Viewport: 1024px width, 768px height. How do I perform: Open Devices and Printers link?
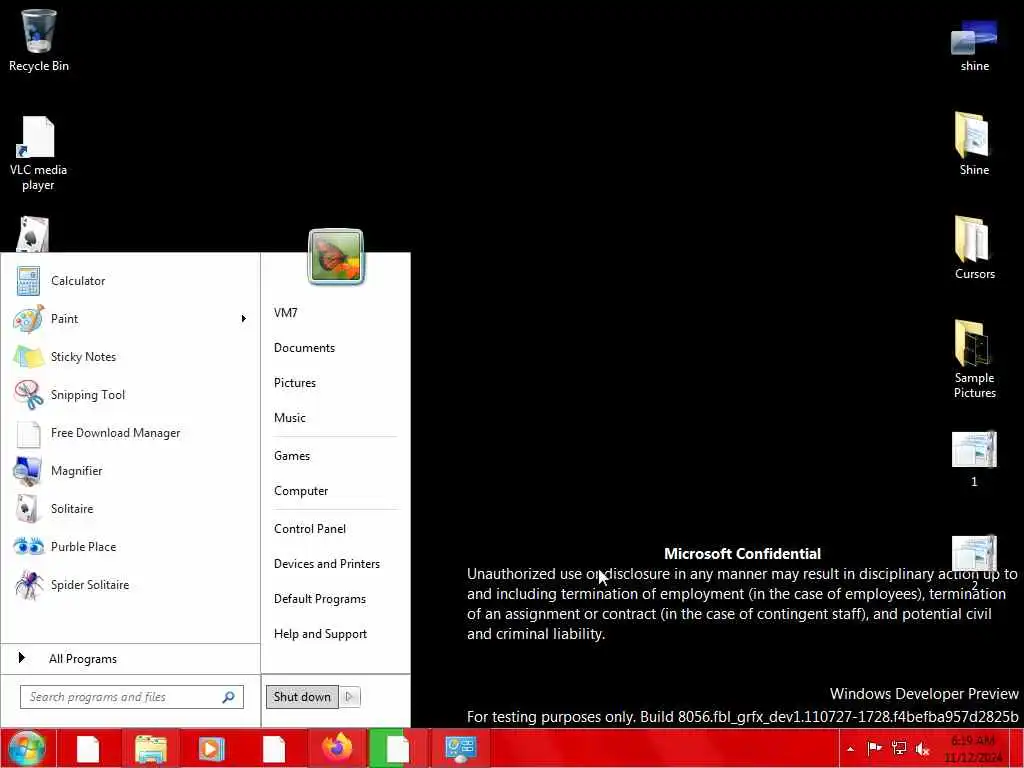click(327, 564)
